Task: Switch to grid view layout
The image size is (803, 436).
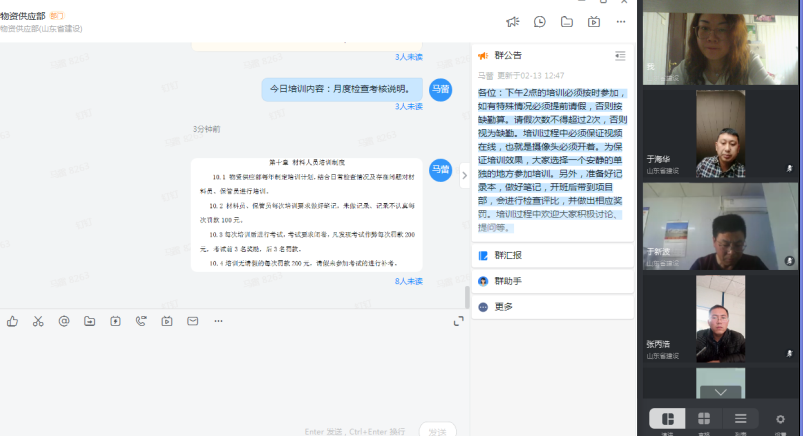Action: tap(704, 419)
